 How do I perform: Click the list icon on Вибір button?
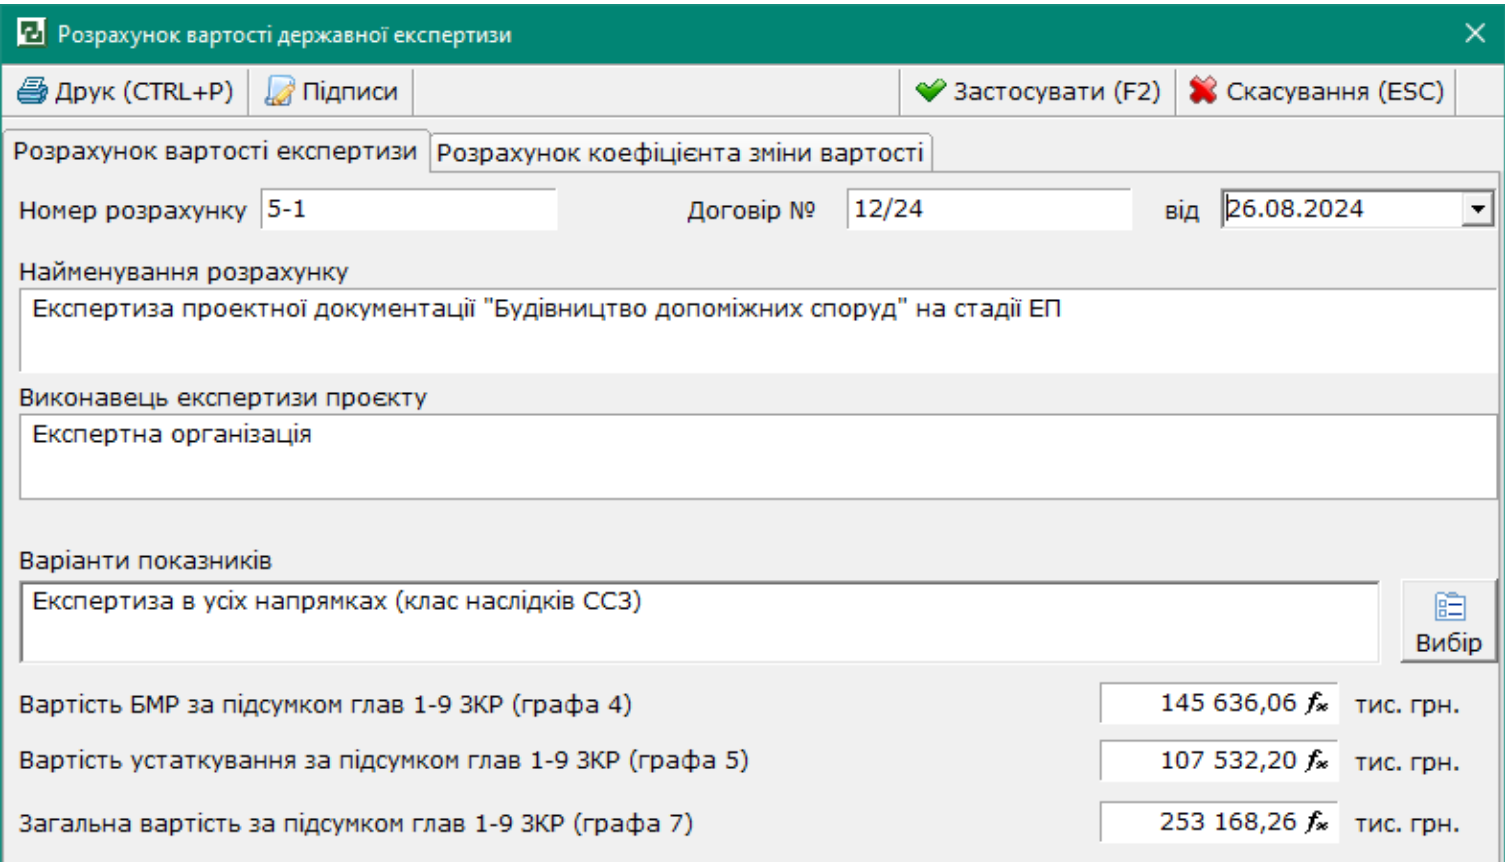(x=1449, y=607)
